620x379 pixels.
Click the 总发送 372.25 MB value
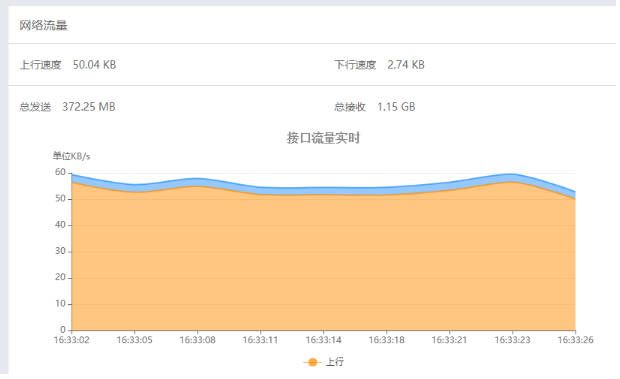click(89, 107)
